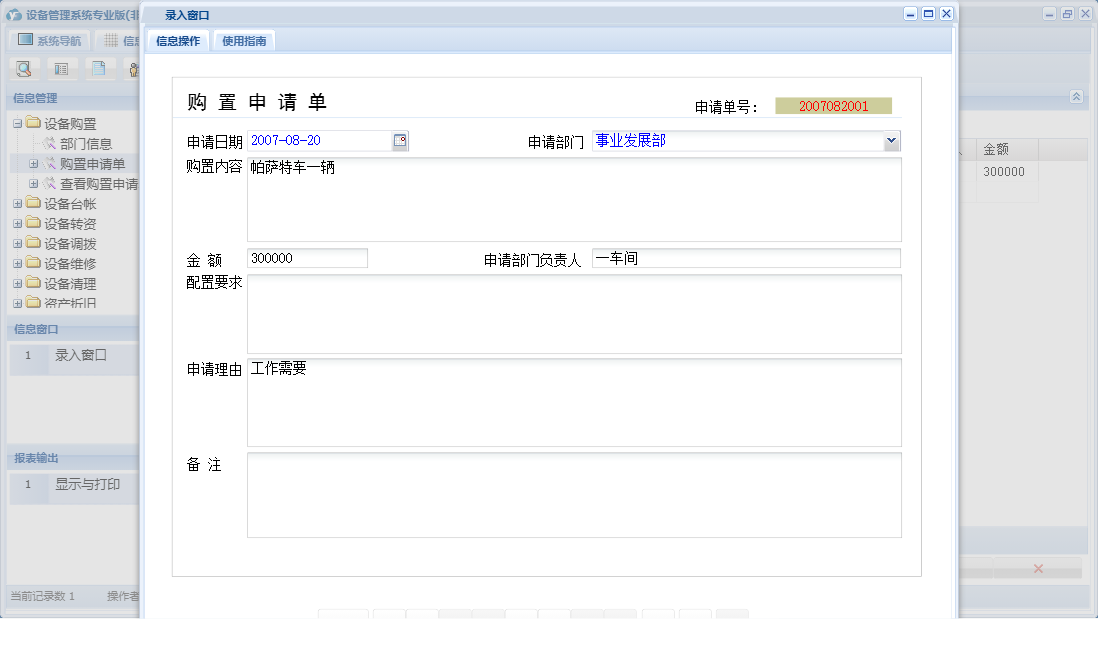
Task: Click the 设备转资 folder icon
Action: pyautogui.click(x=33, y=223)
